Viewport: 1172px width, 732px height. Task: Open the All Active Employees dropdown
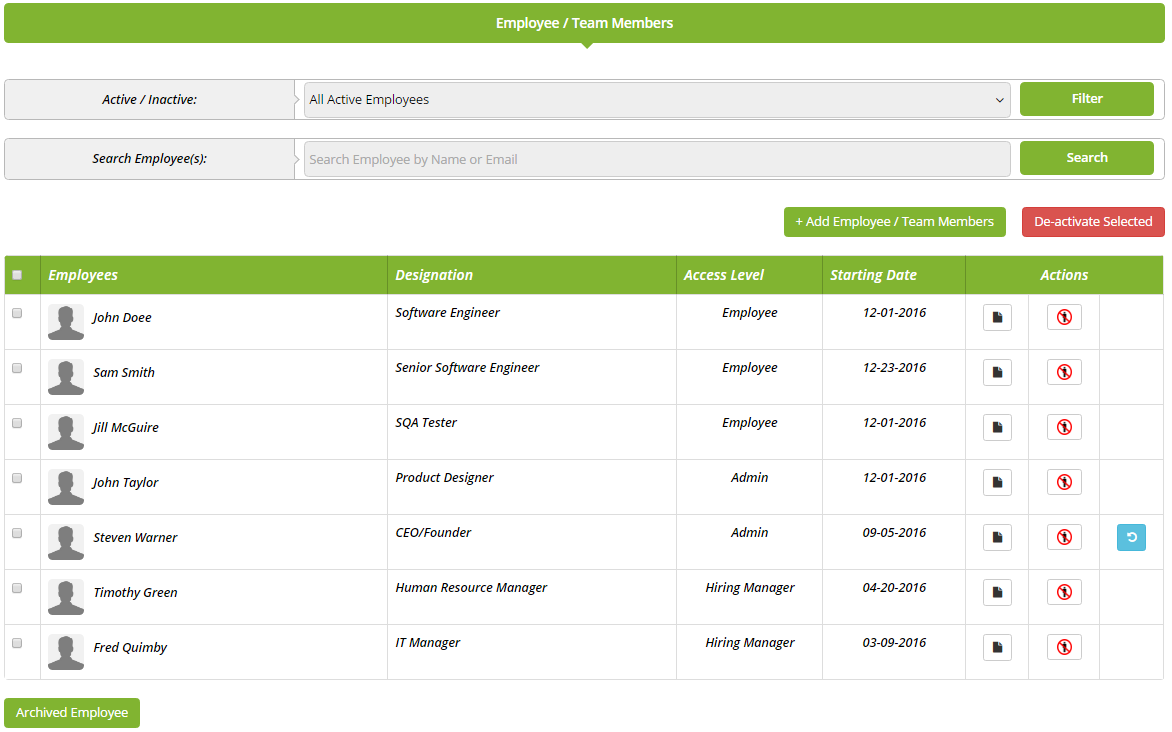pos(656,100)
